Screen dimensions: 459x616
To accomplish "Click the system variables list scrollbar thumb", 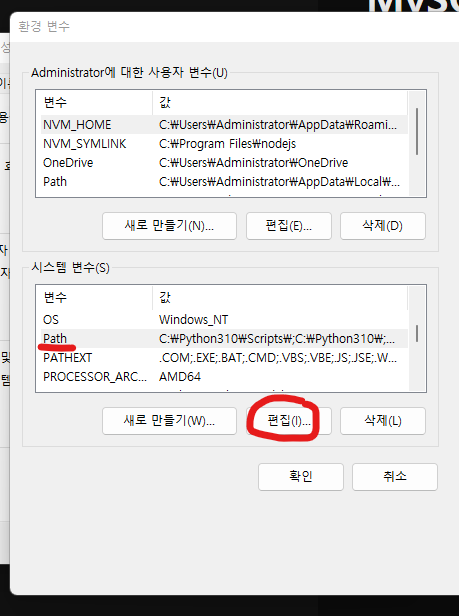I will click(417, 334).
